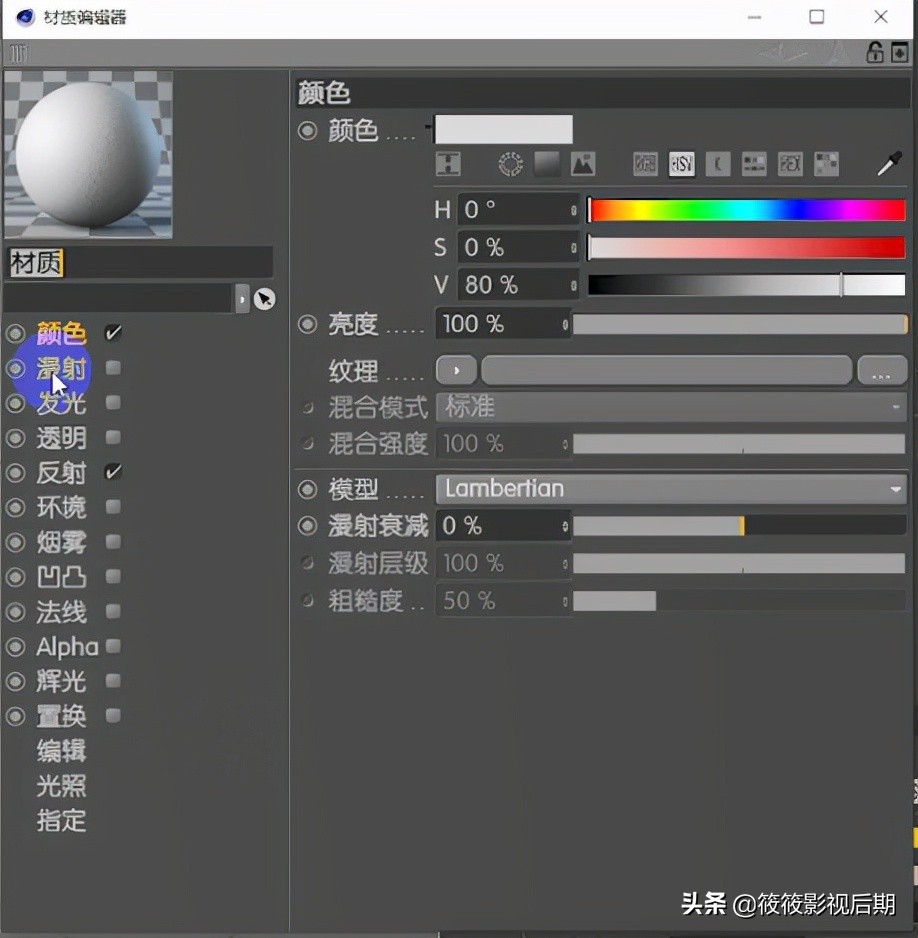Screen dimensions: 918x938
Task: Select the Kelvin temperature color mode
Action: (x=718, y=163)
